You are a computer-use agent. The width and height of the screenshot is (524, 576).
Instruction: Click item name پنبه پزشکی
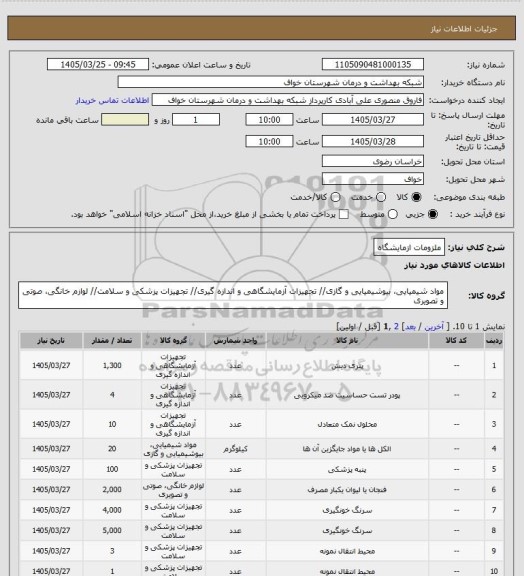(347, 469)
